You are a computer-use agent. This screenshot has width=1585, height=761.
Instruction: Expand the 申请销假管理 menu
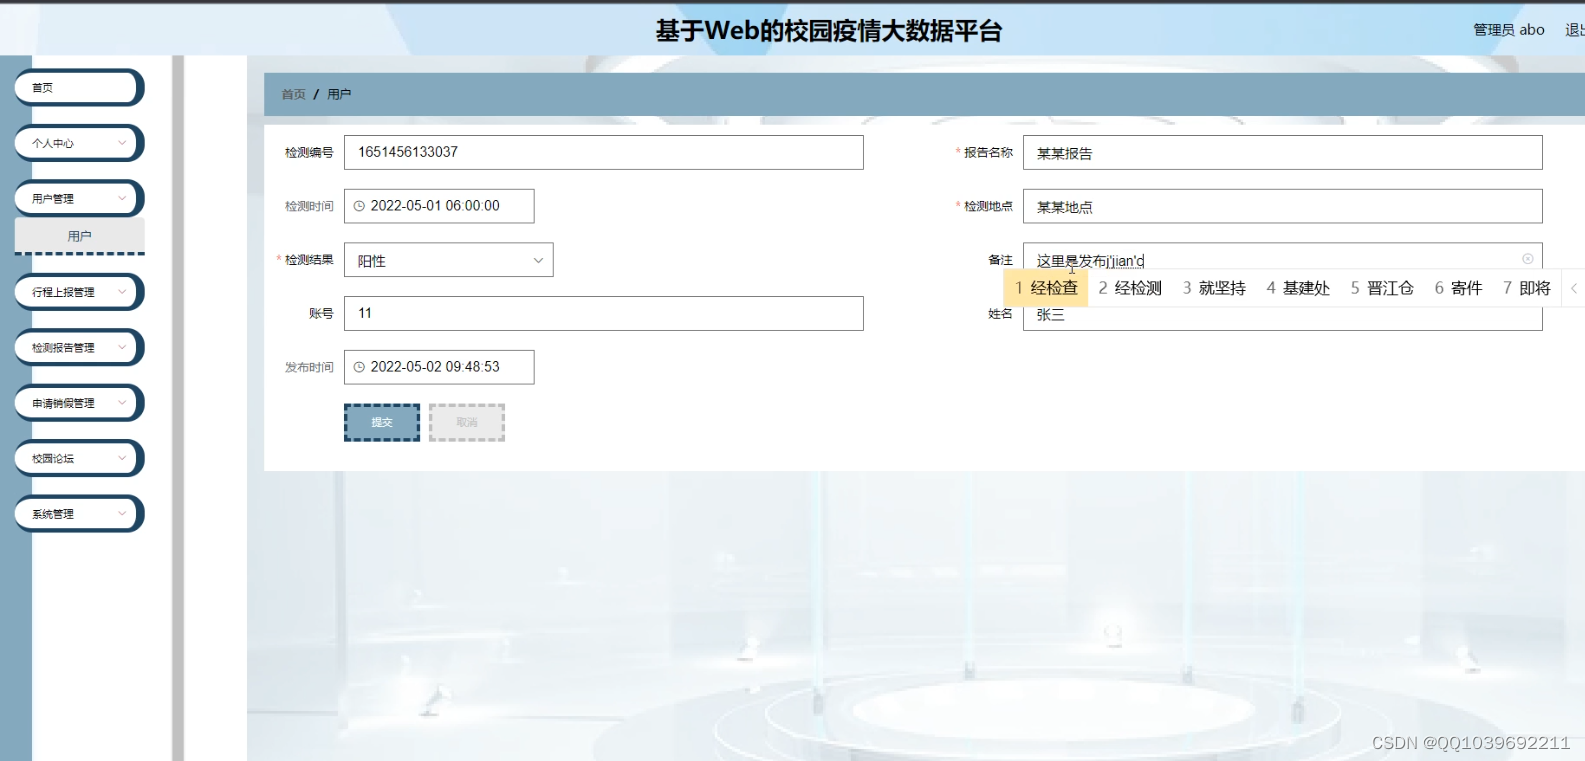79,403
